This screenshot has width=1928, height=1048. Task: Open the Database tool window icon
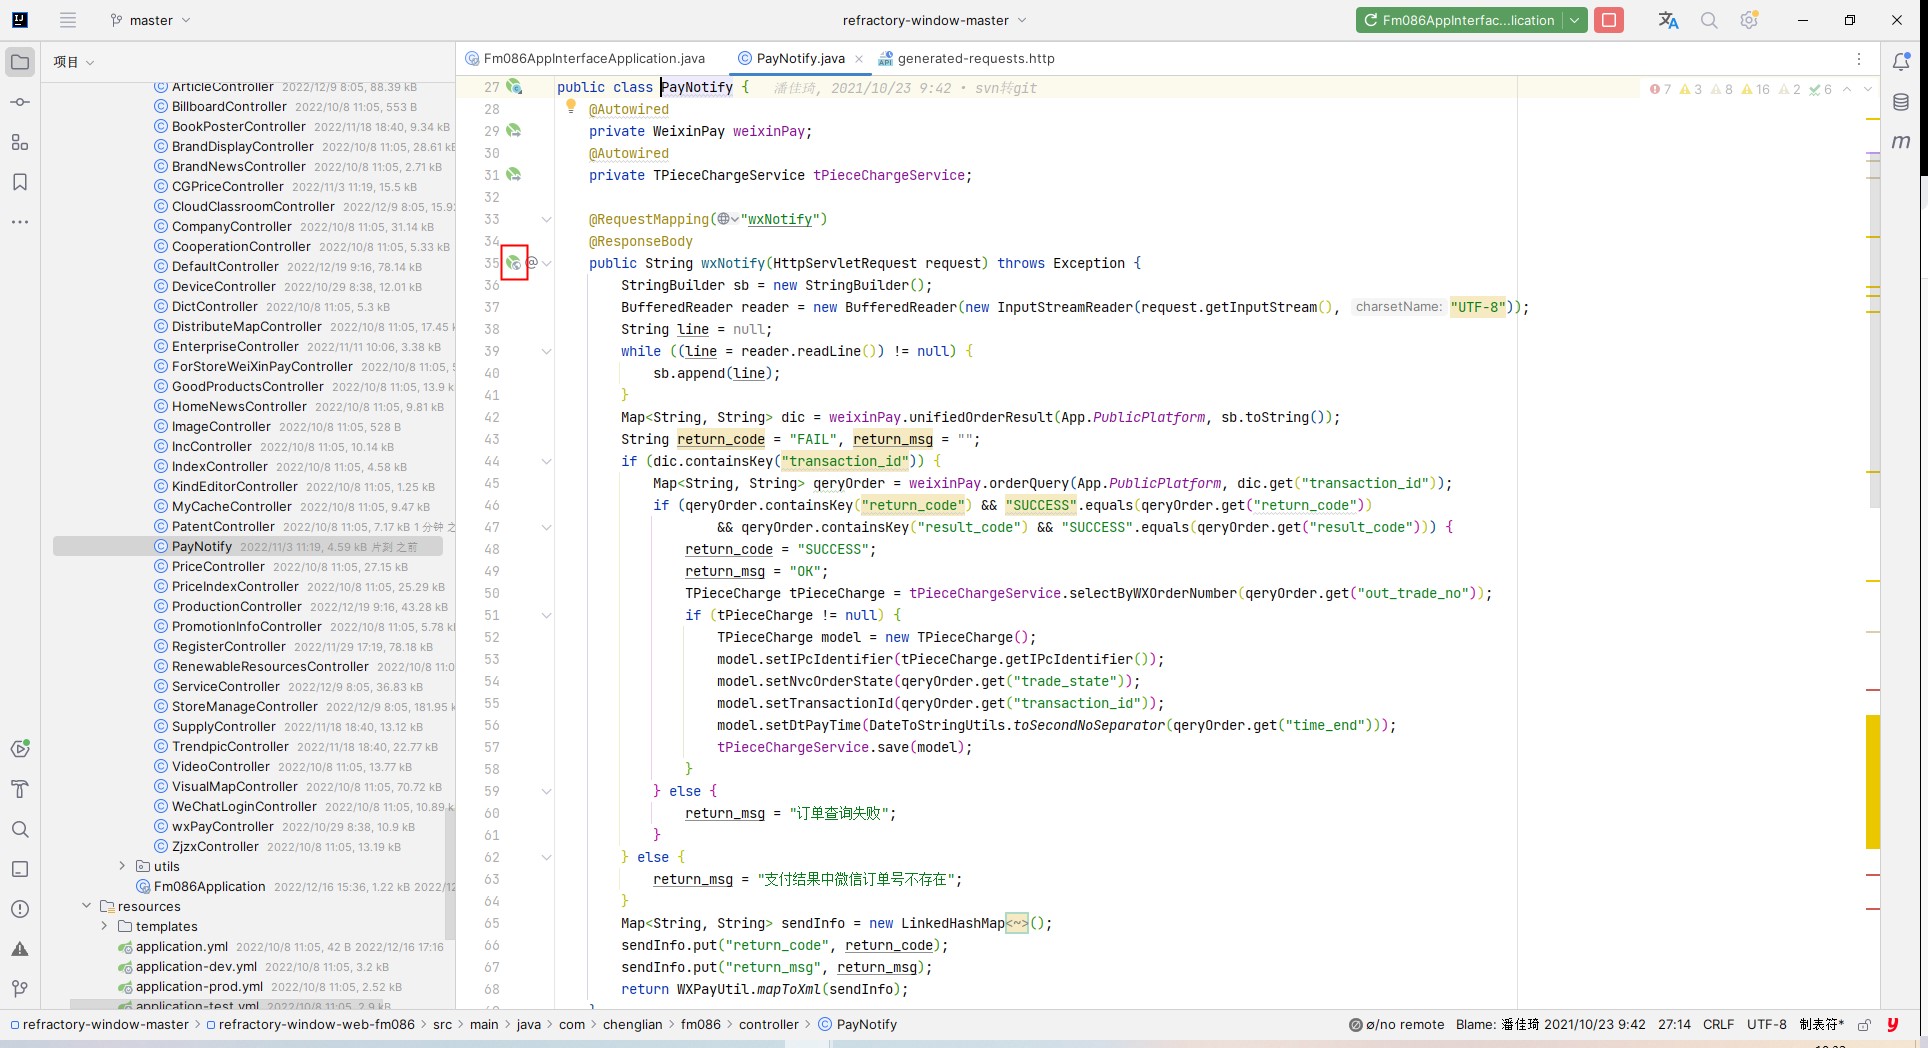point(1901,102)
